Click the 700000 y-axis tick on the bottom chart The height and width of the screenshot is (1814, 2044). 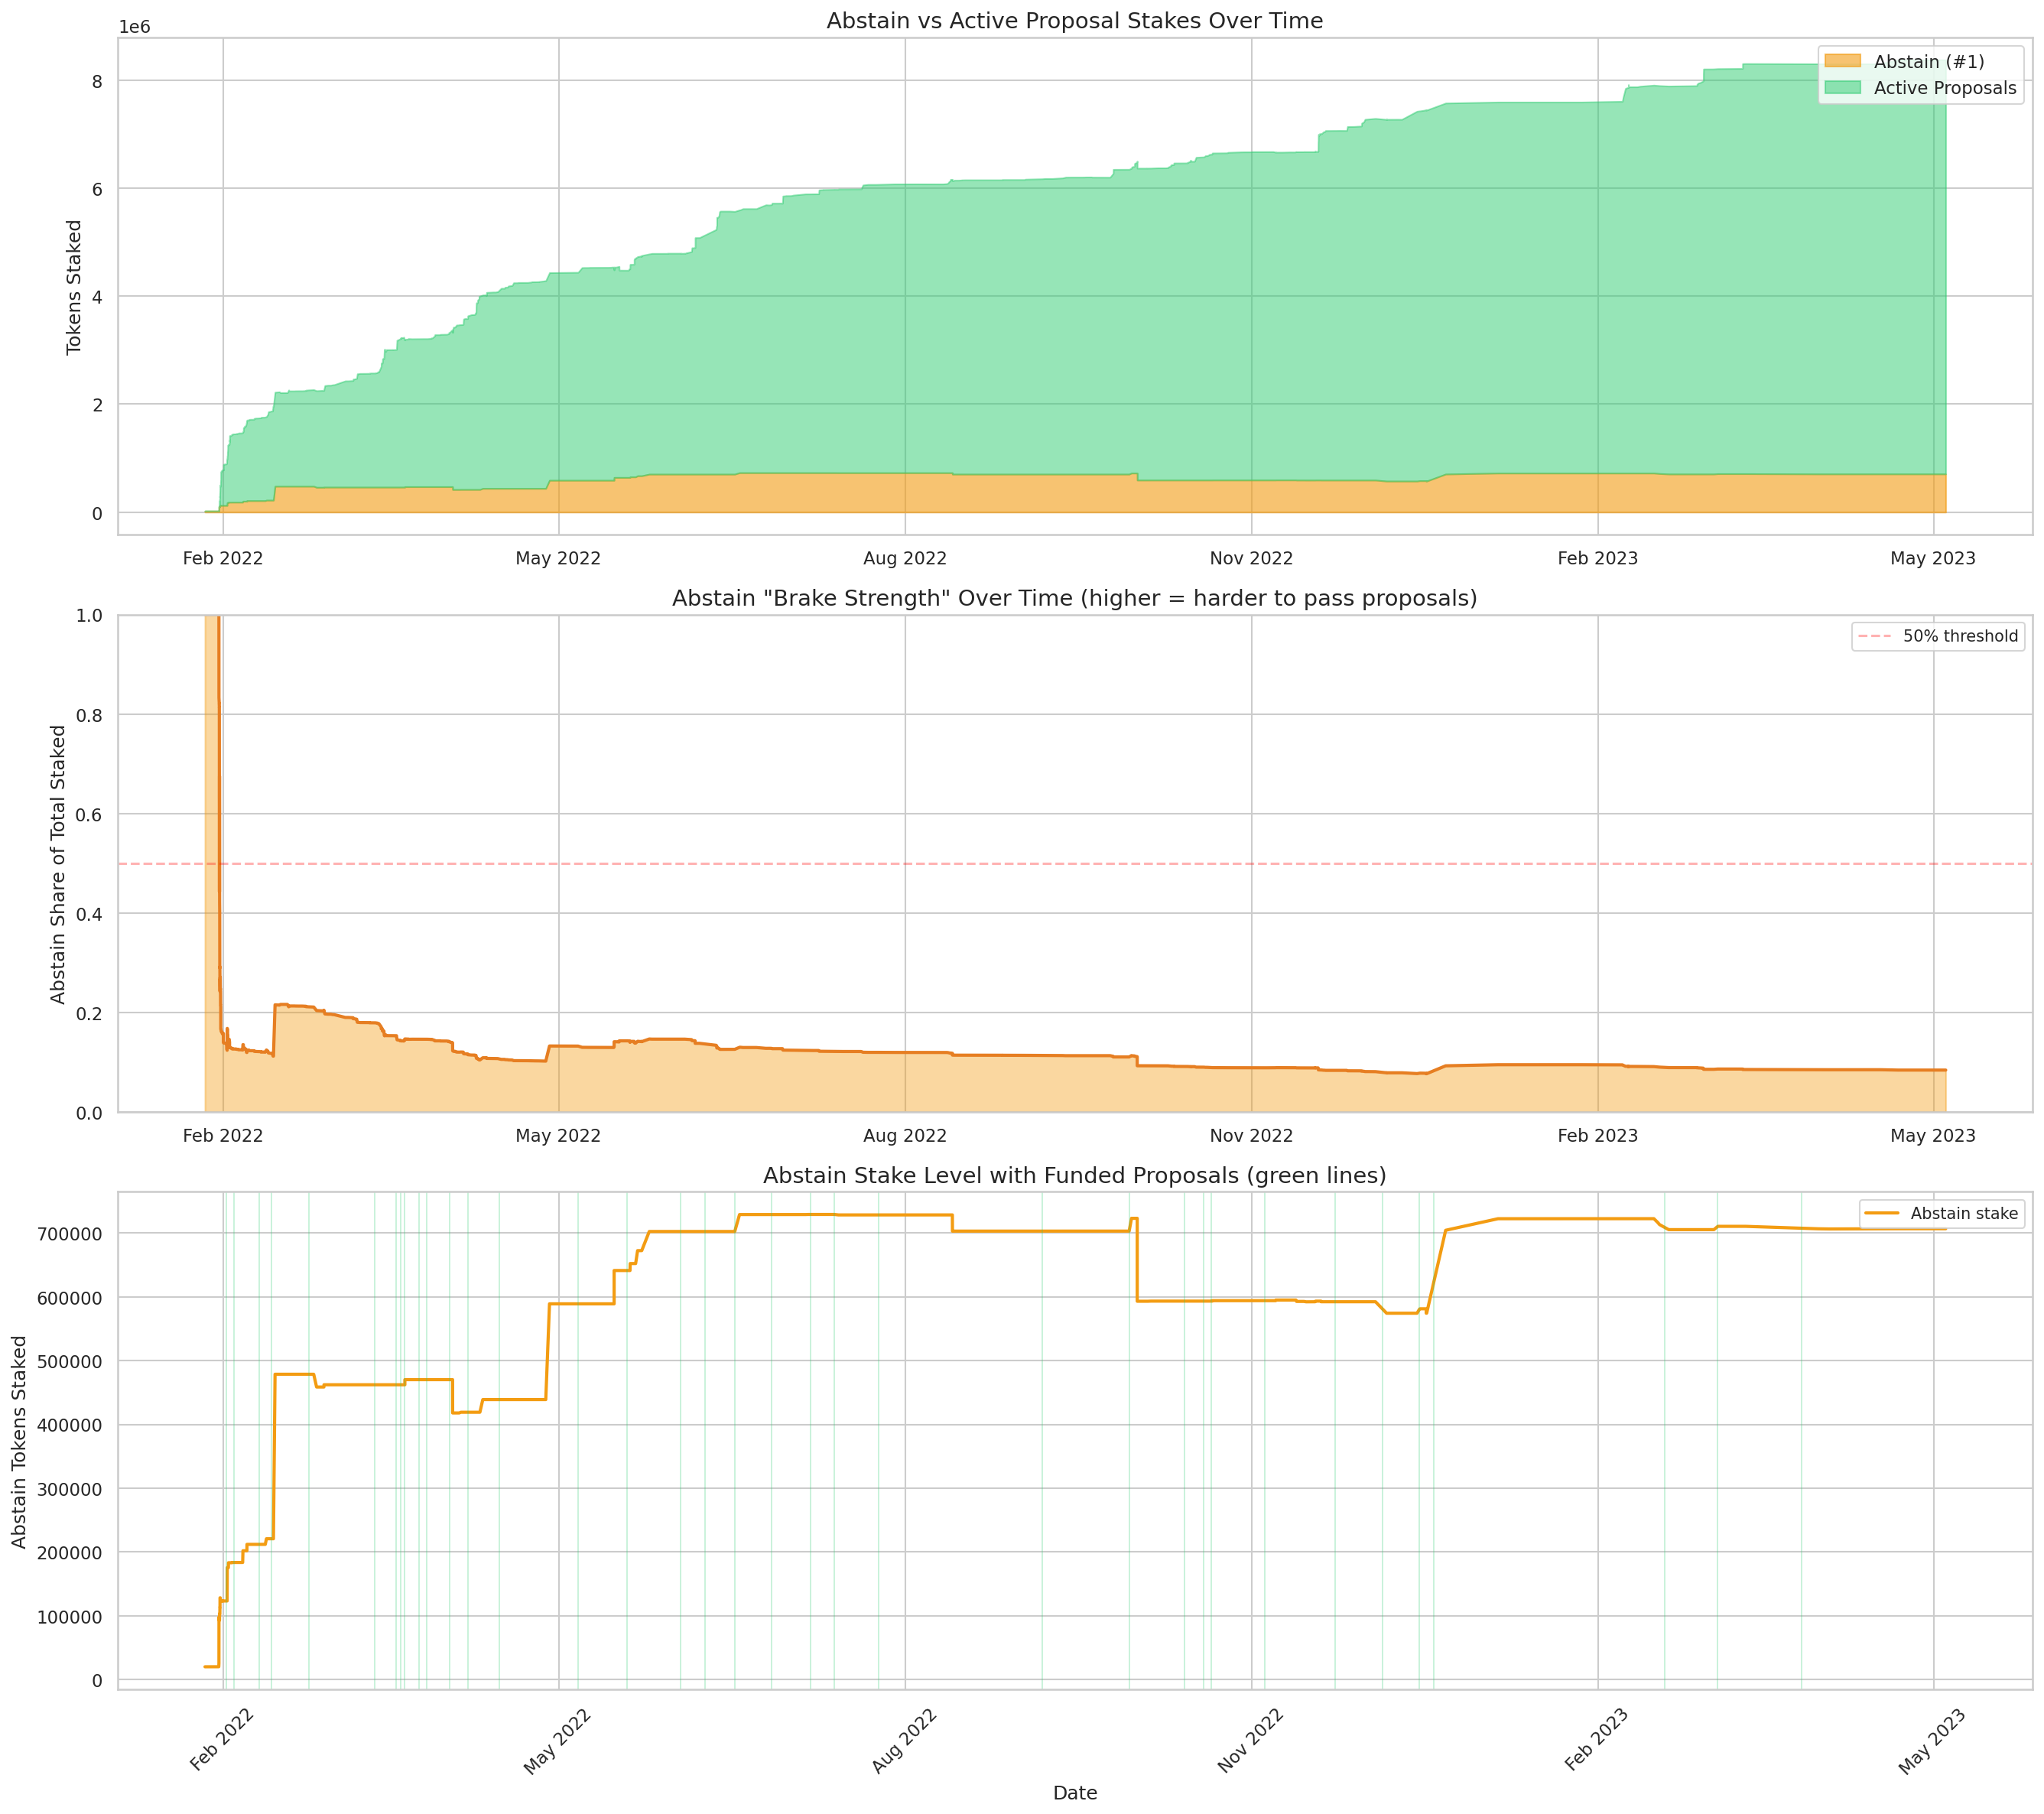pos(69,1233)
